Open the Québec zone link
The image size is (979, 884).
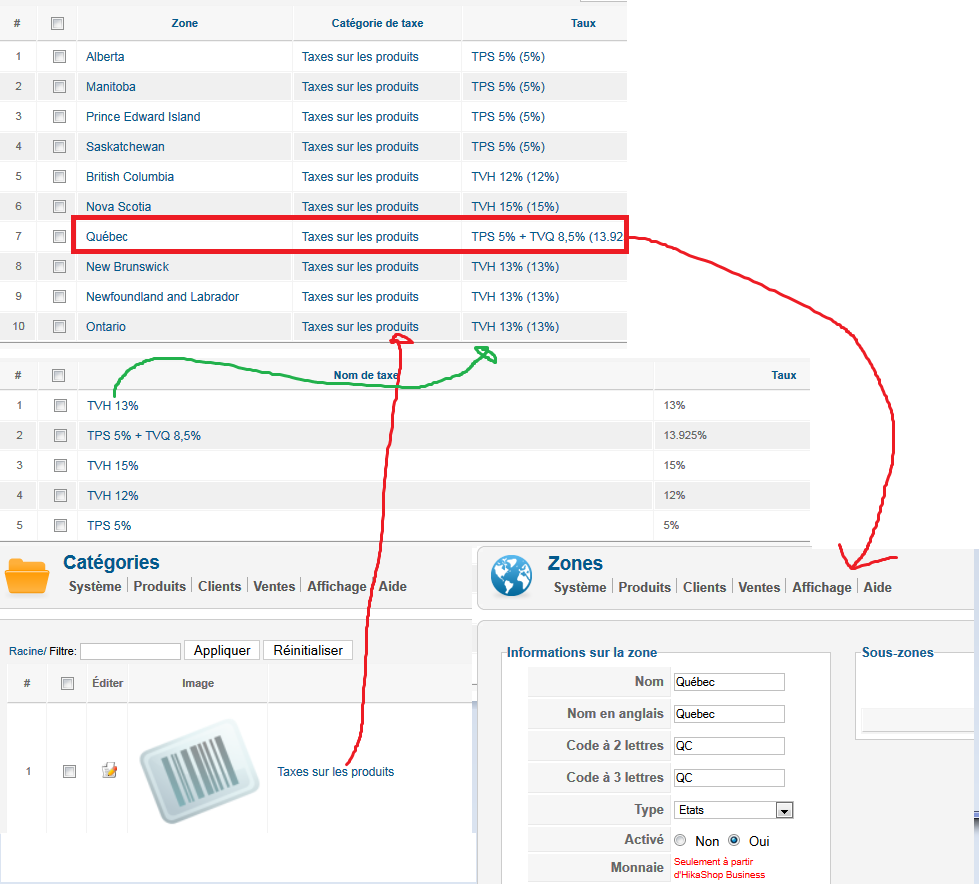(107, 237)
